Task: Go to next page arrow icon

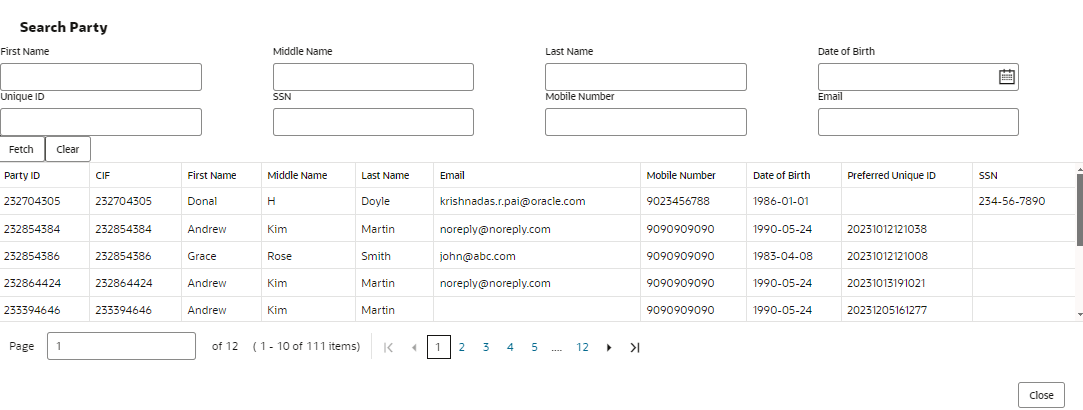Action: [609, 347]
